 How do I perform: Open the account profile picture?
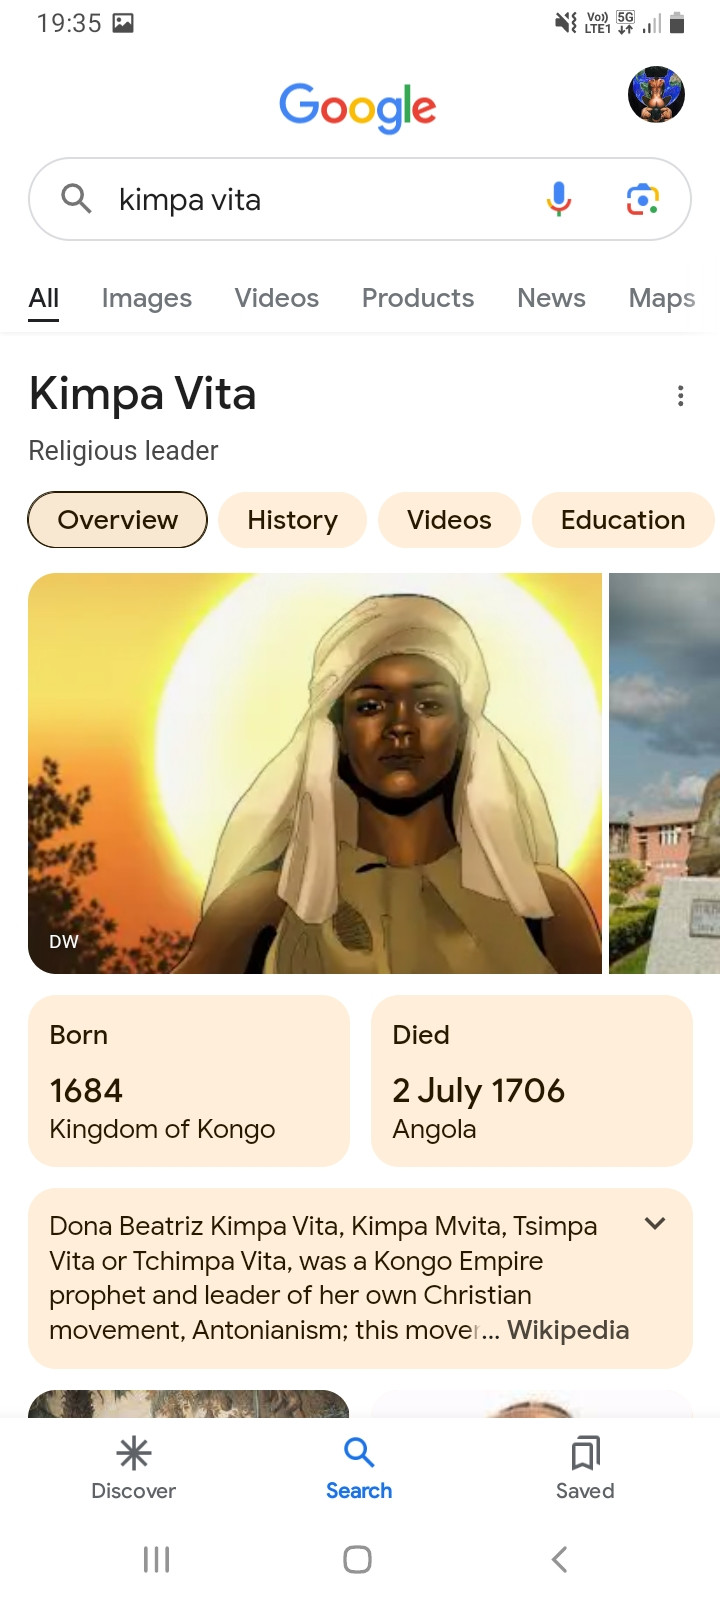tap(656, 95)
